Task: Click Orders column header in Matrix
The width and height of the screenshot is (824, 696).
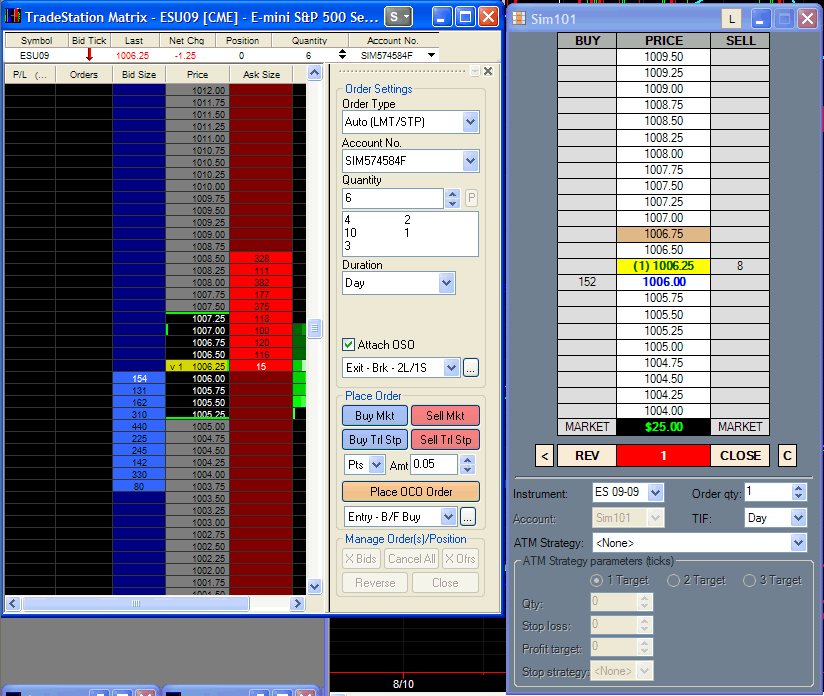Action: click(x=84, y=75)
